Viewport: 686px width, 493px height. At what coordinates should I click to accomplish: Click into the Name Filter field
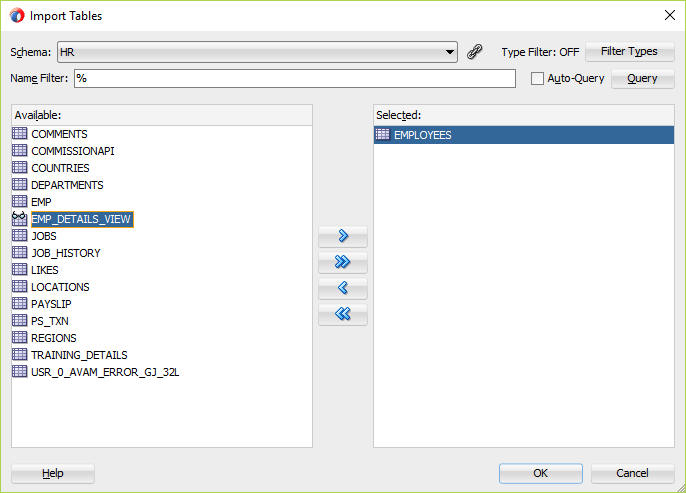coord(295,79)
